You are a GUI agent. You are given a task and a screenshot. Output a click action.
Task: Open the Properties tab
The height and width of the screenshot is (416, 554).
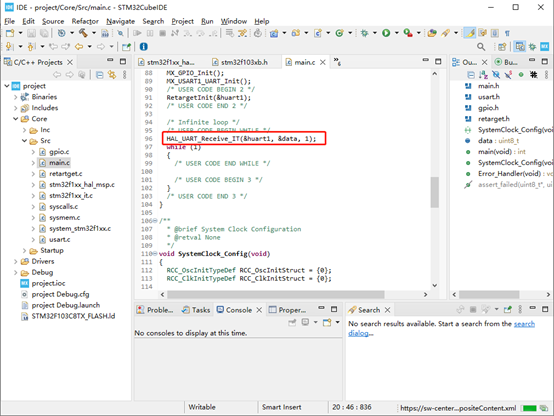288,310
